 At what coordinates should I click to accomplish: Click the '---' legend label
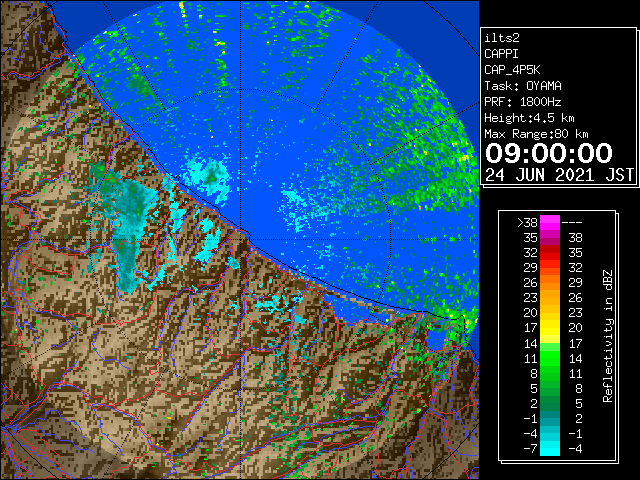click(x=572, y=223)
